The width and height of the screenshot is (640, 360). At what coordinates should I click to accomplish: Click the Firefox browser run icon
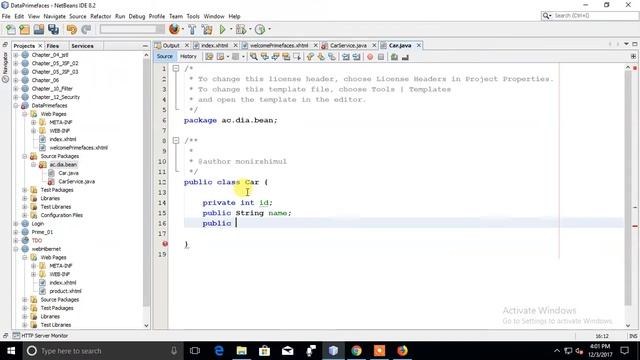coord(174,29)
